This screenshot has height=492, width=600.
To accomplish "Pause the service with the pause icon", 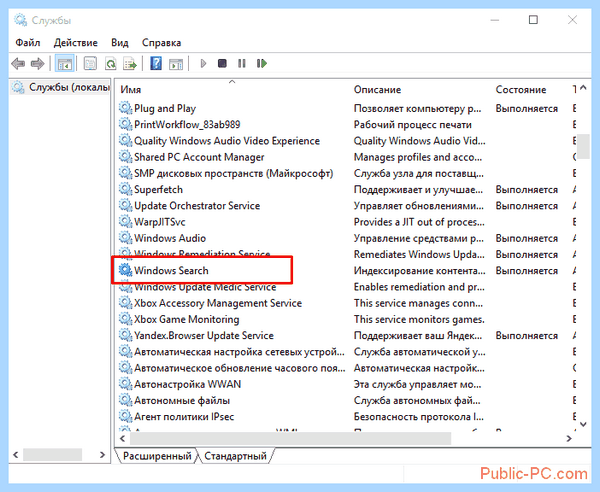I will coord(241,63).
